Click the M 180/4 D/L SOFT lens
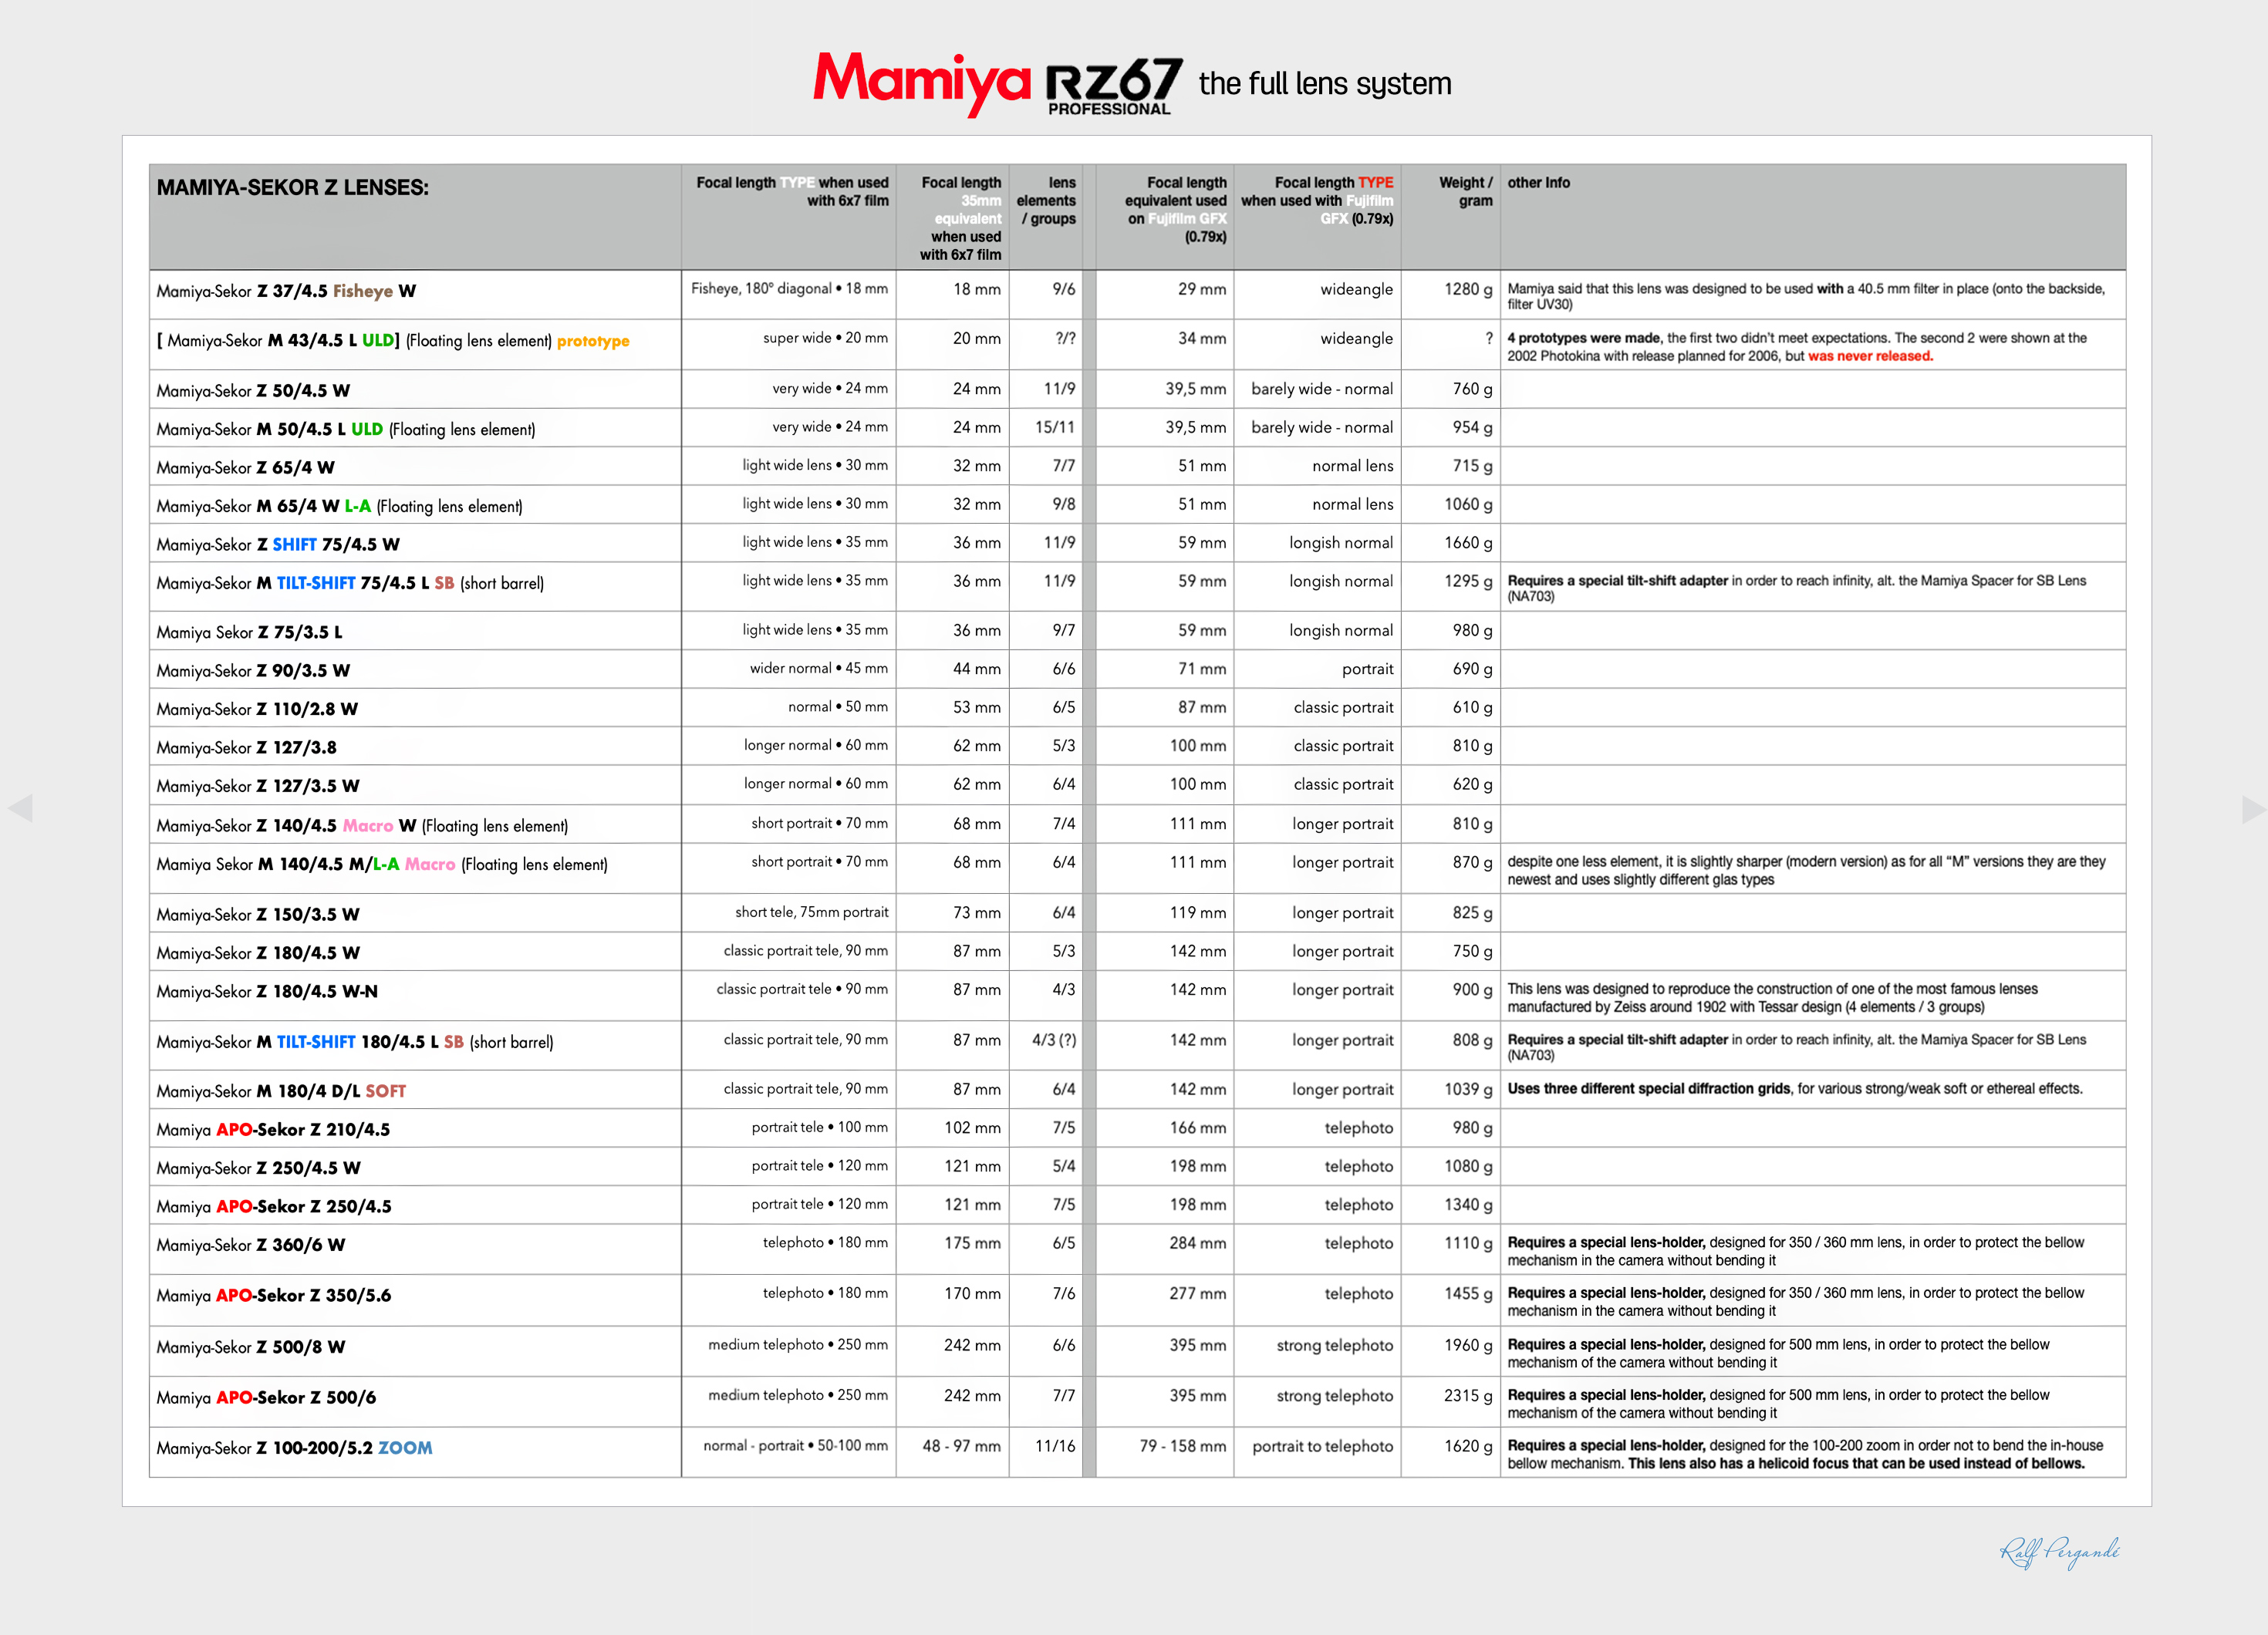 [281, 1091]
